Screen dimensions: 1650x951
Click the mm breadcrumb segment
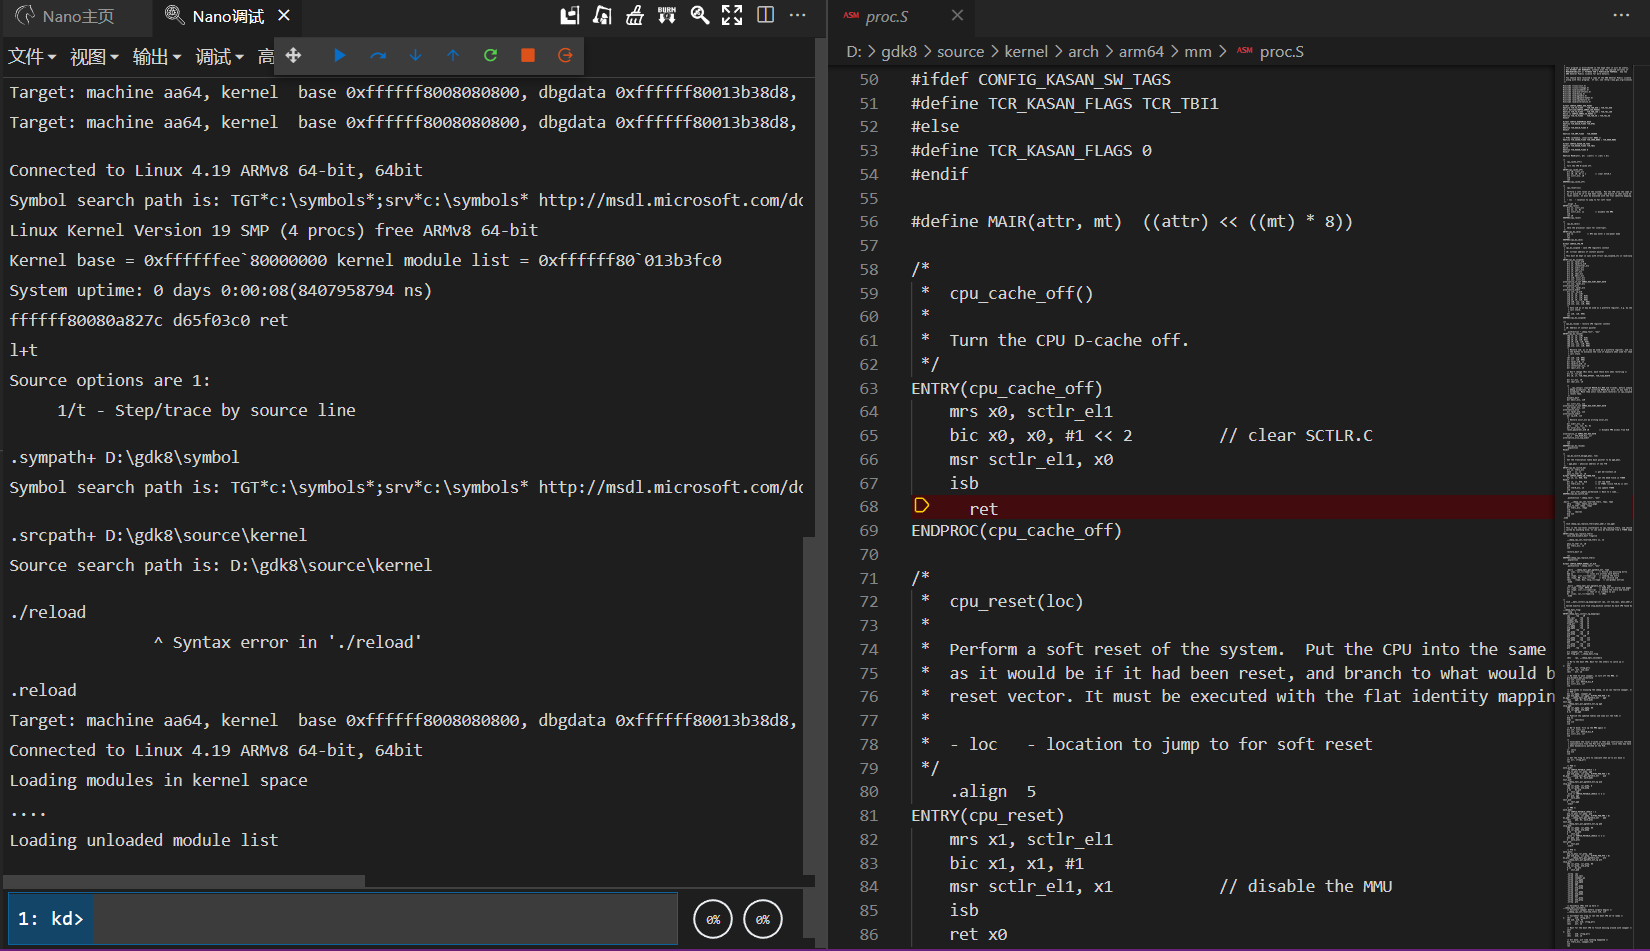click(1198, 52)
